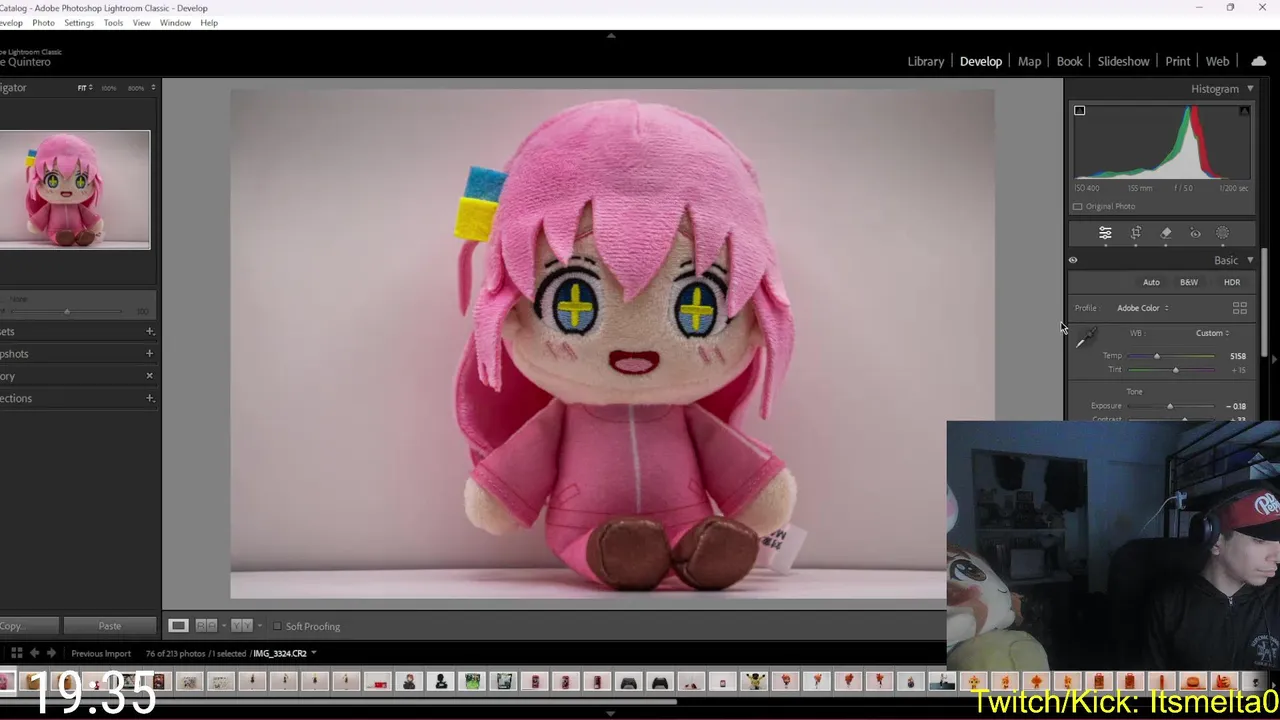The image size is (1280, 720).
Task: Go back using filmstrip left arrow
Action: click(34, 653)
